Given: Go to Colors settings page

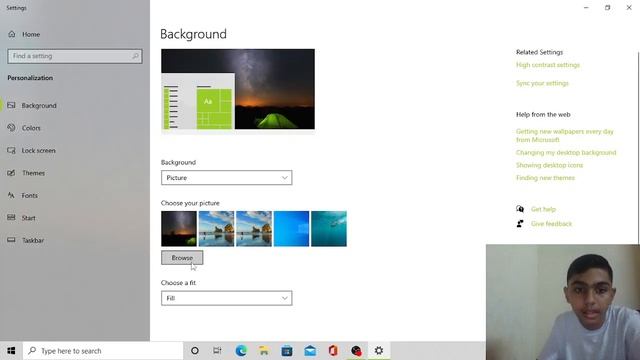Looking at the screenshot, I should pyautogui.click(x=31, y=128).
